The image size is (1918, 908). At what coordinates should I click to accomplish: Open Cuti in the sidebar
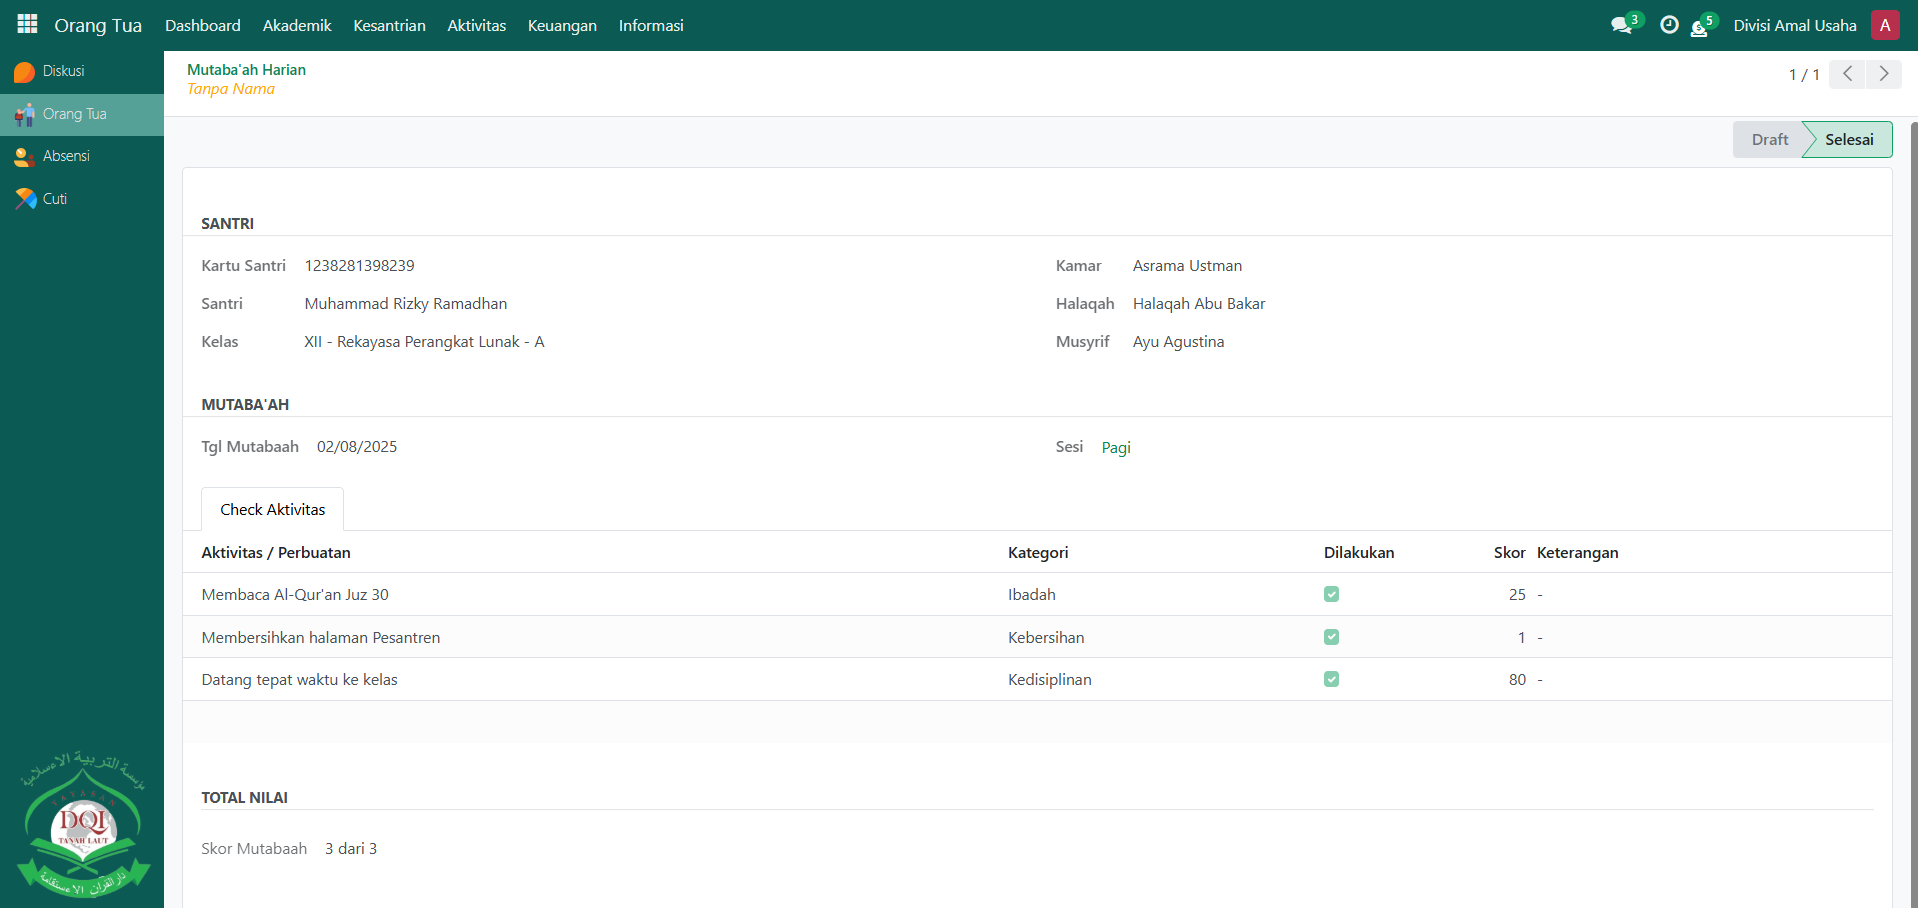pyautogui.click(x=55, y=199)
